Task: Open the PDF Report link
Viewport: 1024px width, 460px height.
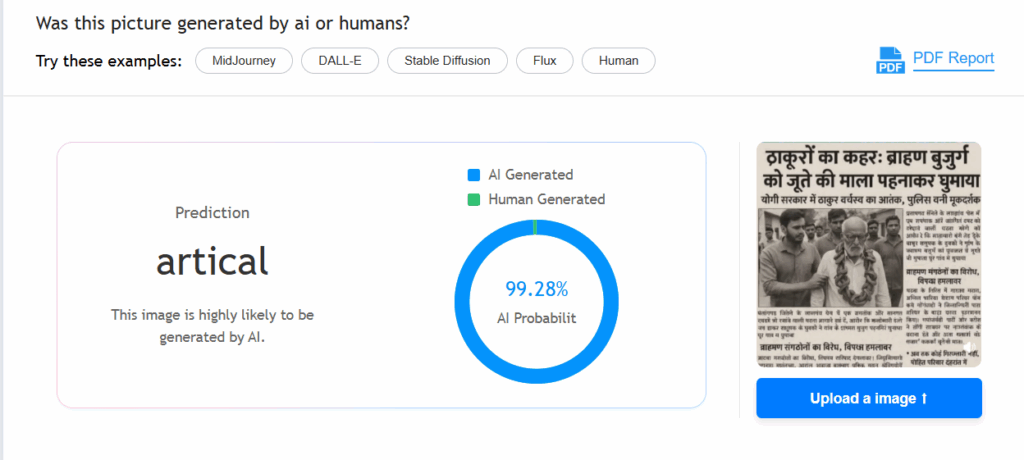Action: [x=953, y=58]
